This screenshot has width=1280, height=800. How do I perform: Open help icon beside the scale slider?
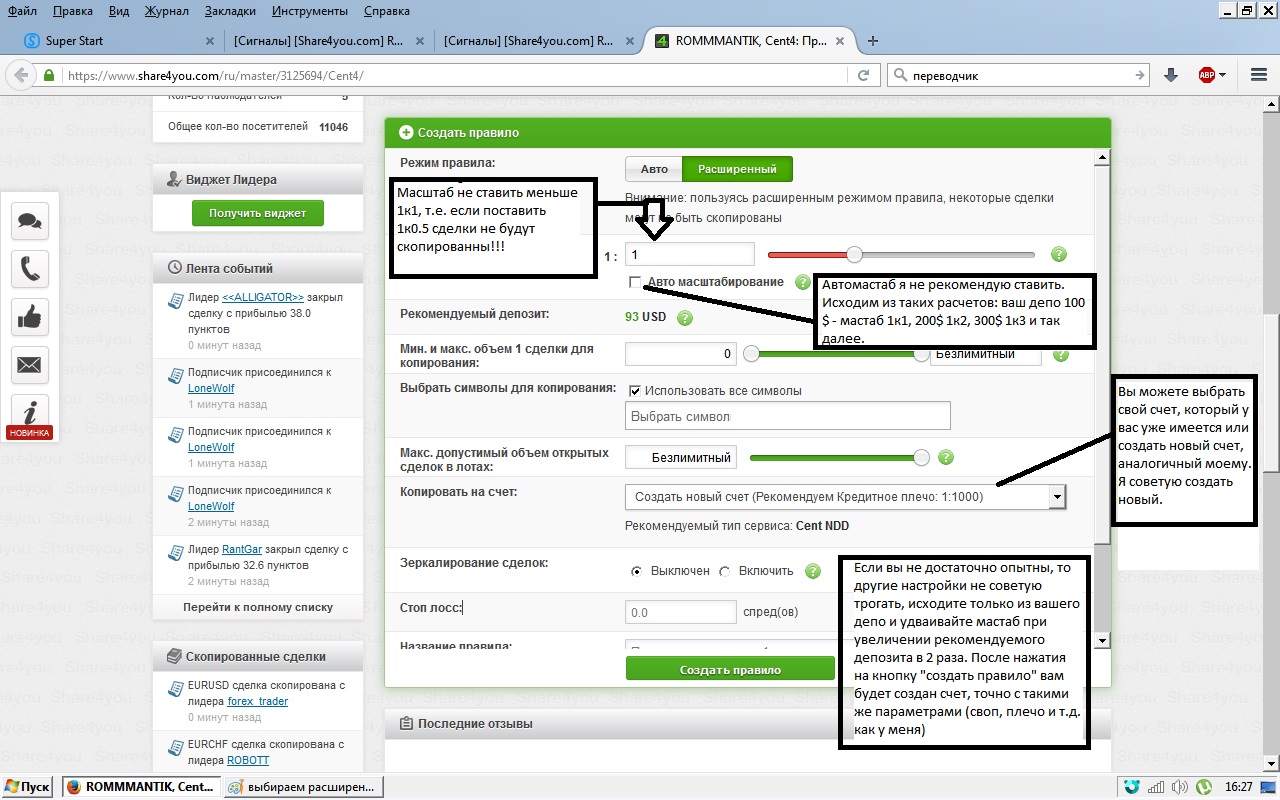coord(1060,255)
